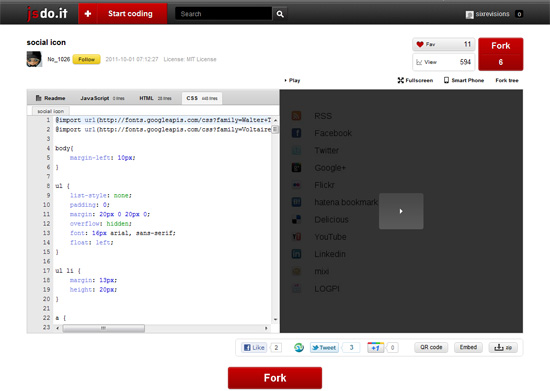Favorite this code with heart icon
Screen dimensions: 550x391
click(x=420, y=44)
